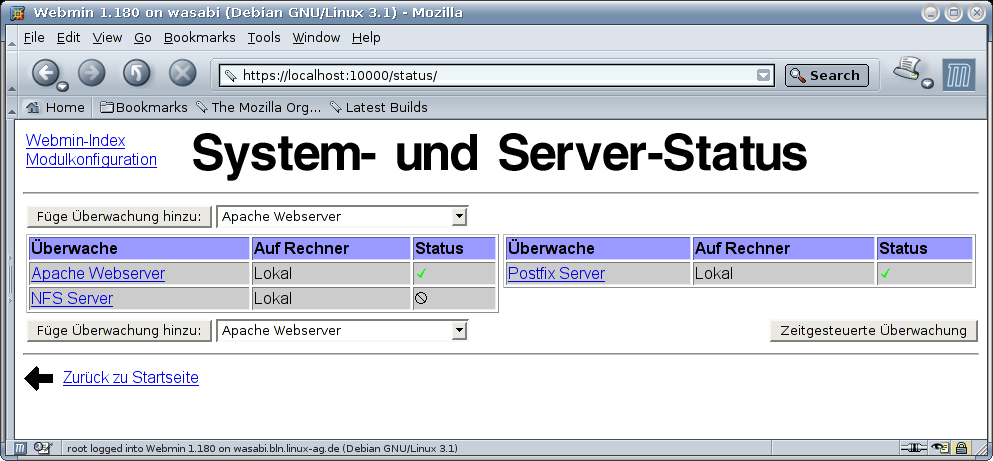Click the Print icon in toolbar
Image resolution: width=993 pixels, height=461 pixels.
tap(907, 71)
